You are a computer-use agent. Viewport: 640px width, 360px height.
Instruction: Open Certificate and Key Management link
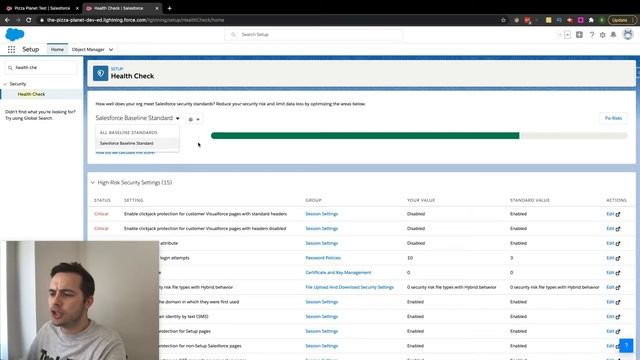click(338, 273)
